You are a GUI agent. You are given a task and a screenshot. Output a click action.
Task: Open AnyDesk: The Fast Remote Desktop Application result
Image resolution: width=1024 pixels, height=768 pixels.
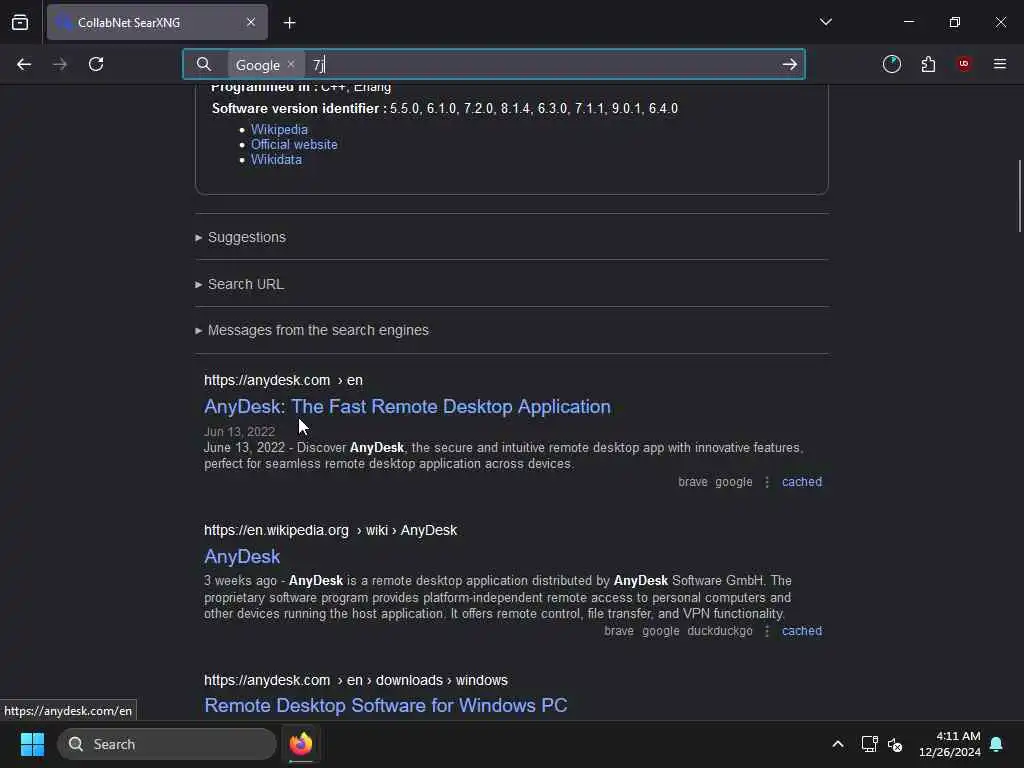pos(408,406)
